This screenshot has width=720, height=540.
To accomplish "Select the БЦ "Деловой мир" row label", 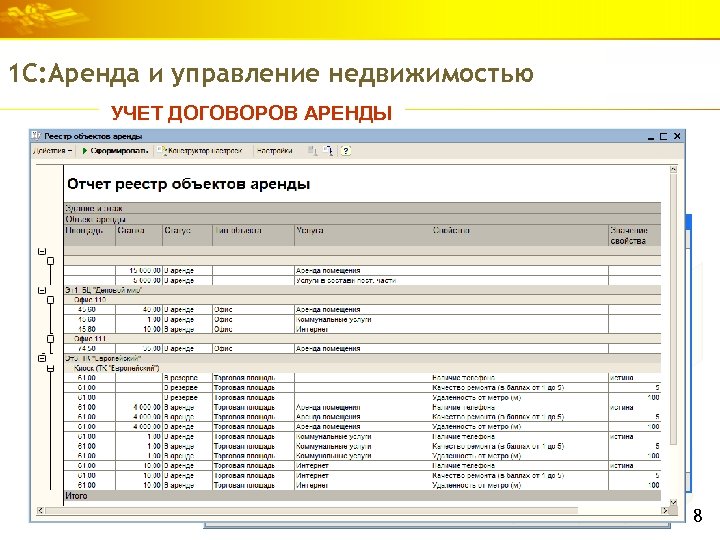I will tap(104, 290).
